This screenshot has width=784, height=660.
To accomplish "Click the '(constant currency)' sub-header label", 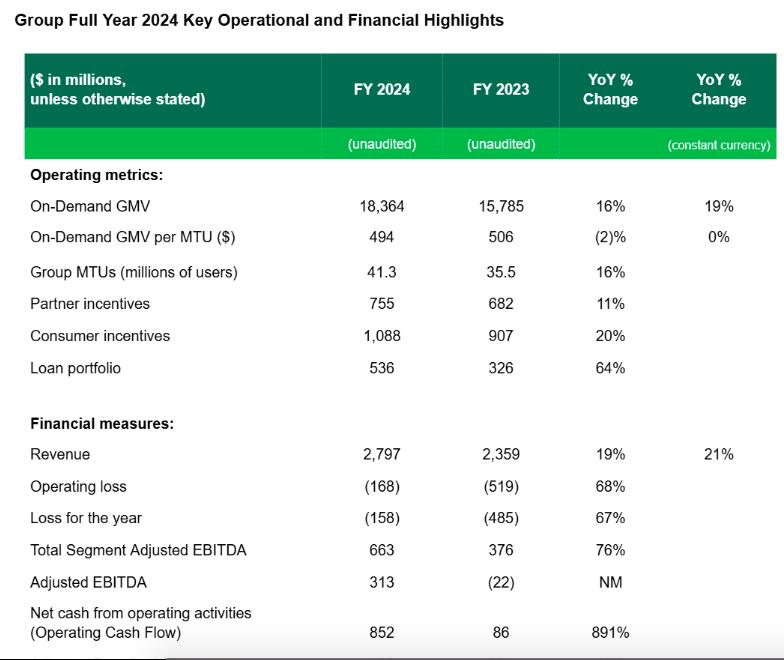I will (x=718, y=144).
